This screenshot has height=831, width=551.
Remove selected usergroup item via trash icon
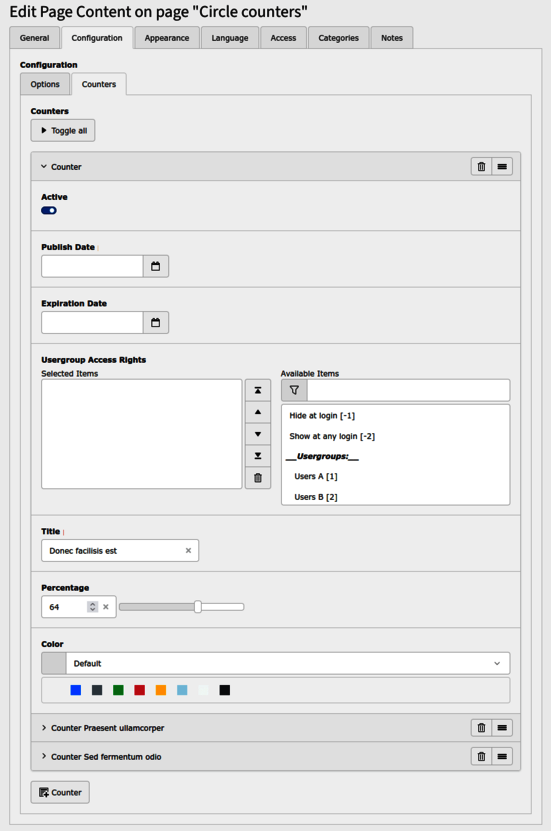click(258, 478)
